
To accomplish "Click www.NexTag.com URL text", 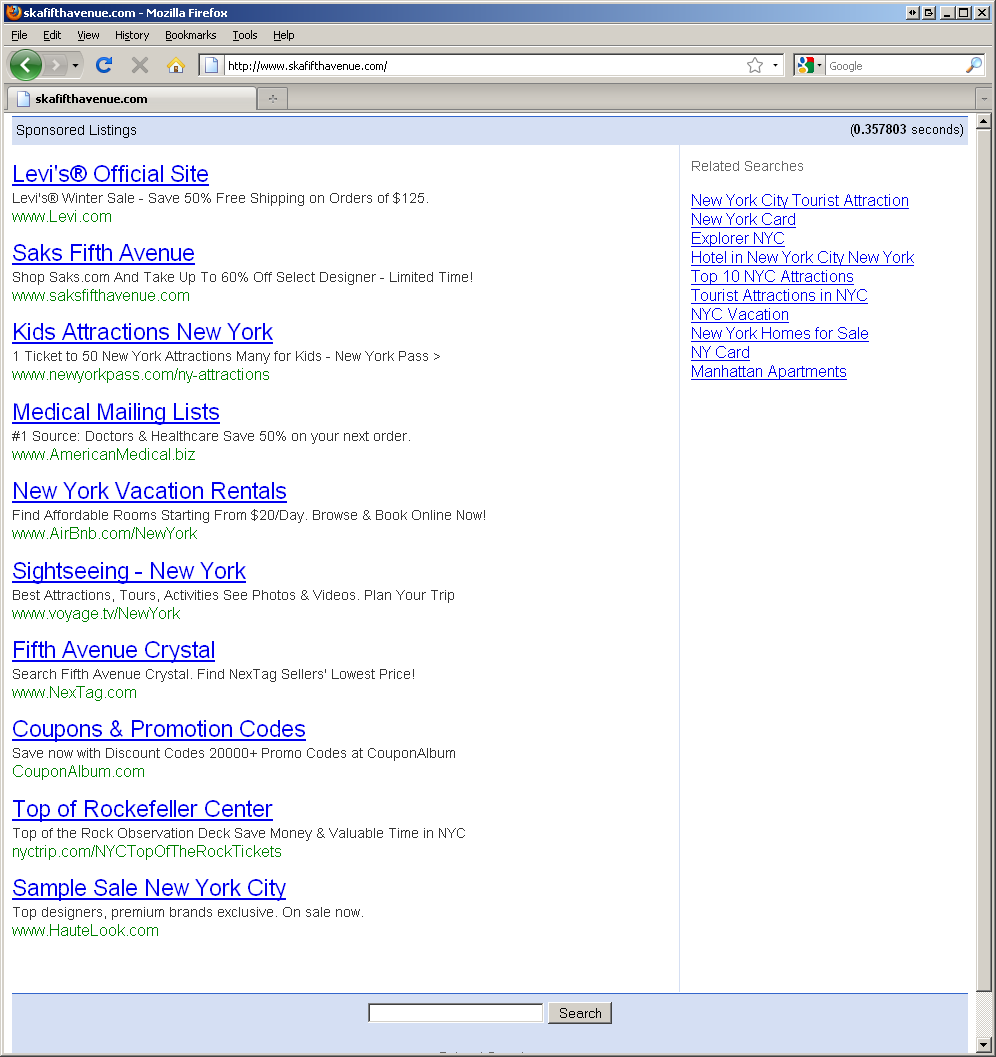I will 74,692.
